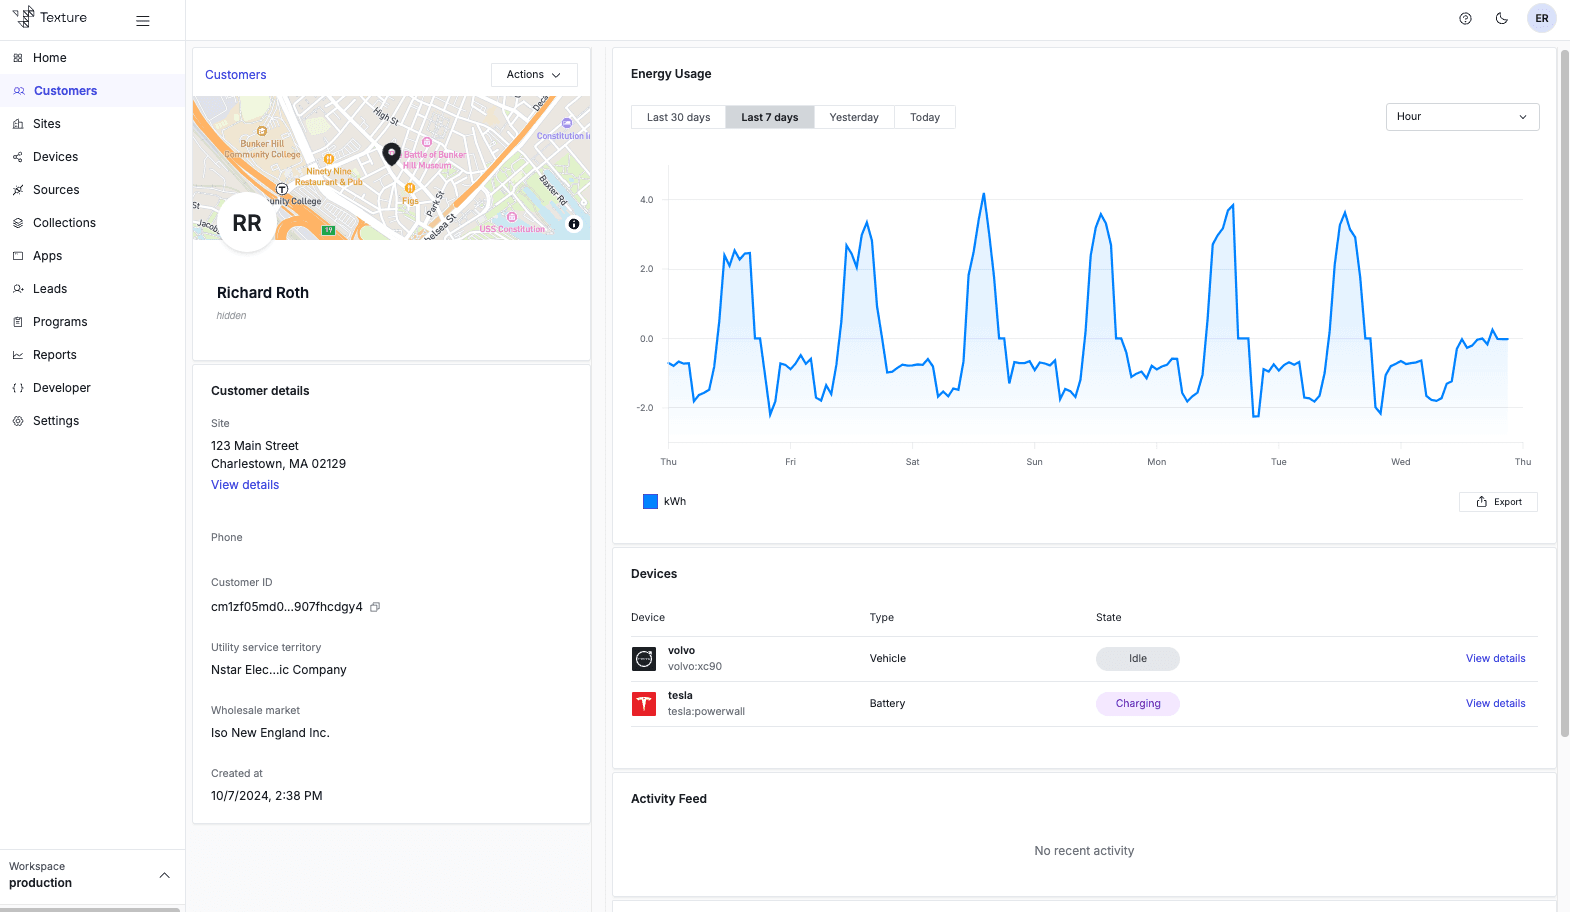Copy the Customer ID with the copy icon
Image resolution: width=1570 pixels, height=912 pixels.
coord(375,607)
